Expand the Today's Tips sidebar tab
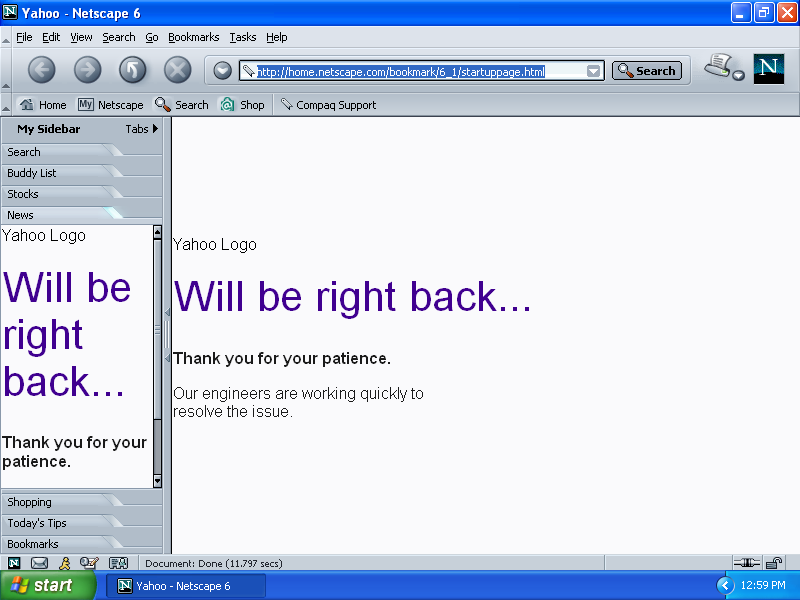 click(82, 522)
